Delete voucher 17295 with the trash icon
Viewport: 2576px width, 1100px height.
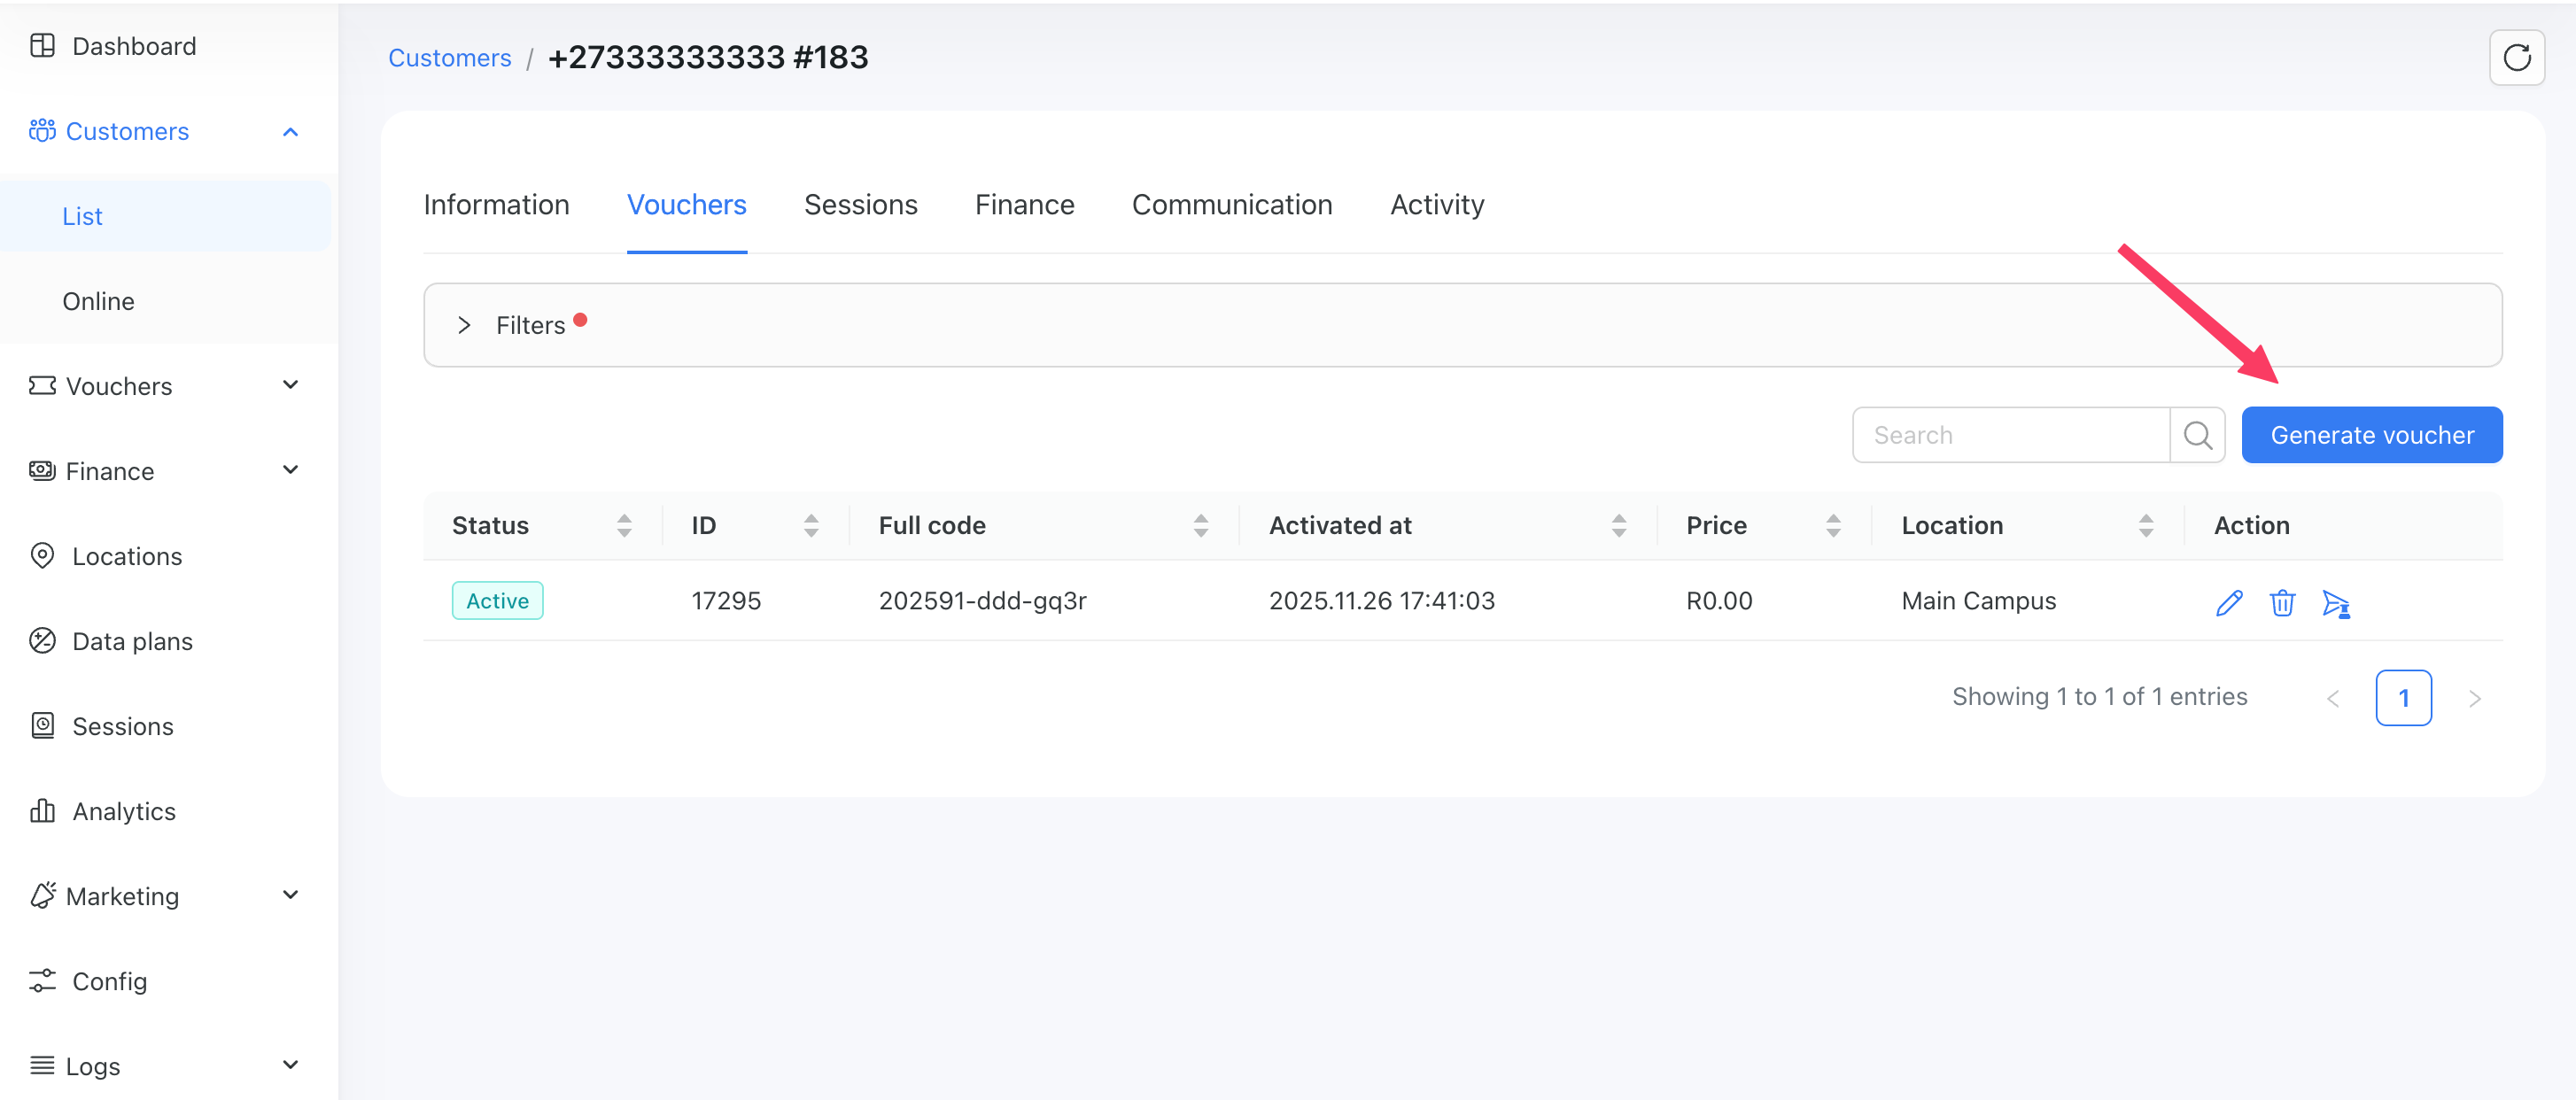tap(2282, 602)
